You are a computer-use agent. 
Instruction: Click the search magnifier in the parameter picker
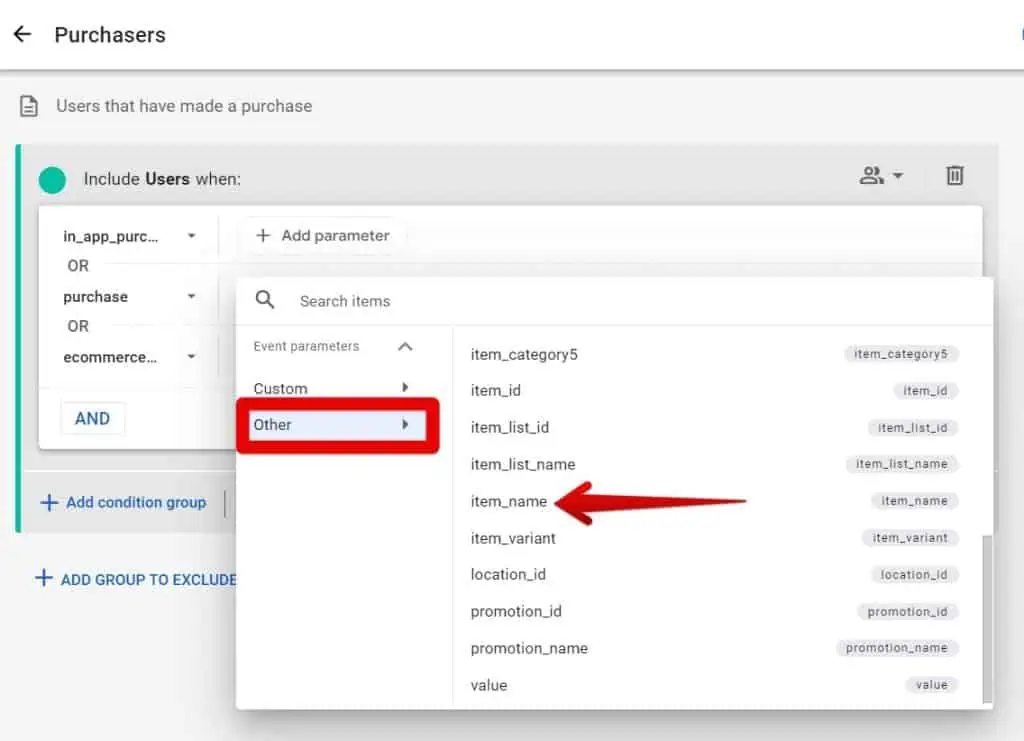265,299
